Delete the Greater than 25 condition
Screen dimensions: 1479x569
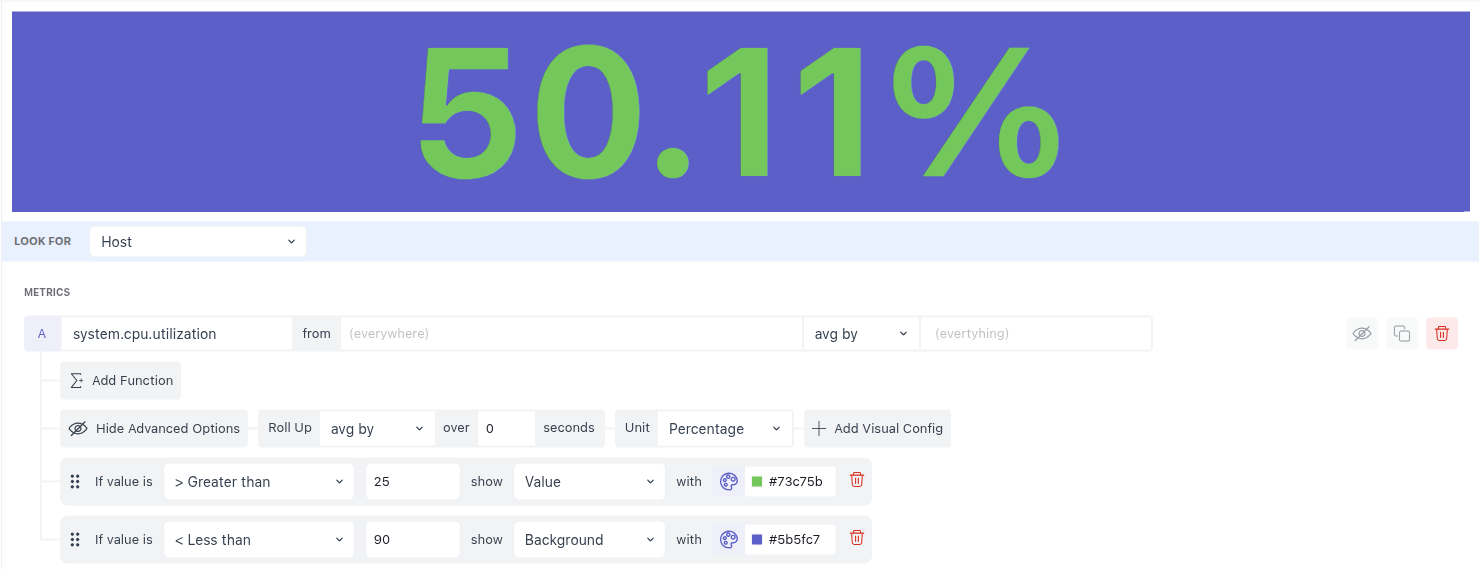(x=856, y=480)
